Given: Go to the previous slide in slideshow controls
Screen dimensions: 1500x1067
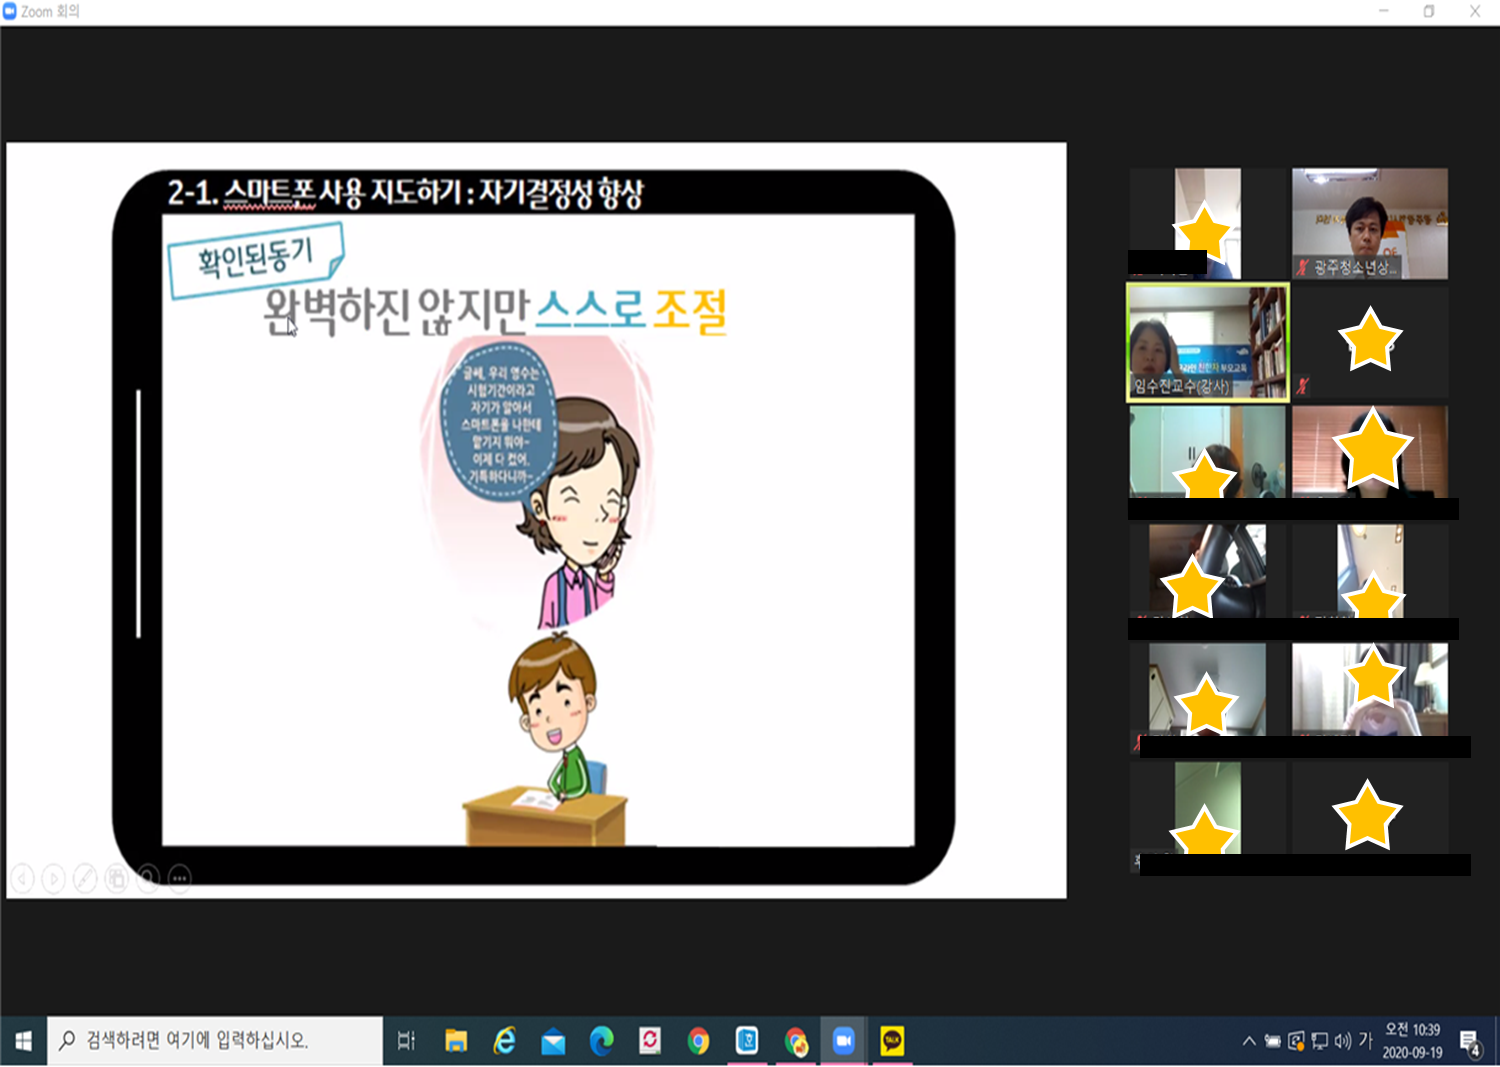Looking at the screenshot, I should point(22,878).
